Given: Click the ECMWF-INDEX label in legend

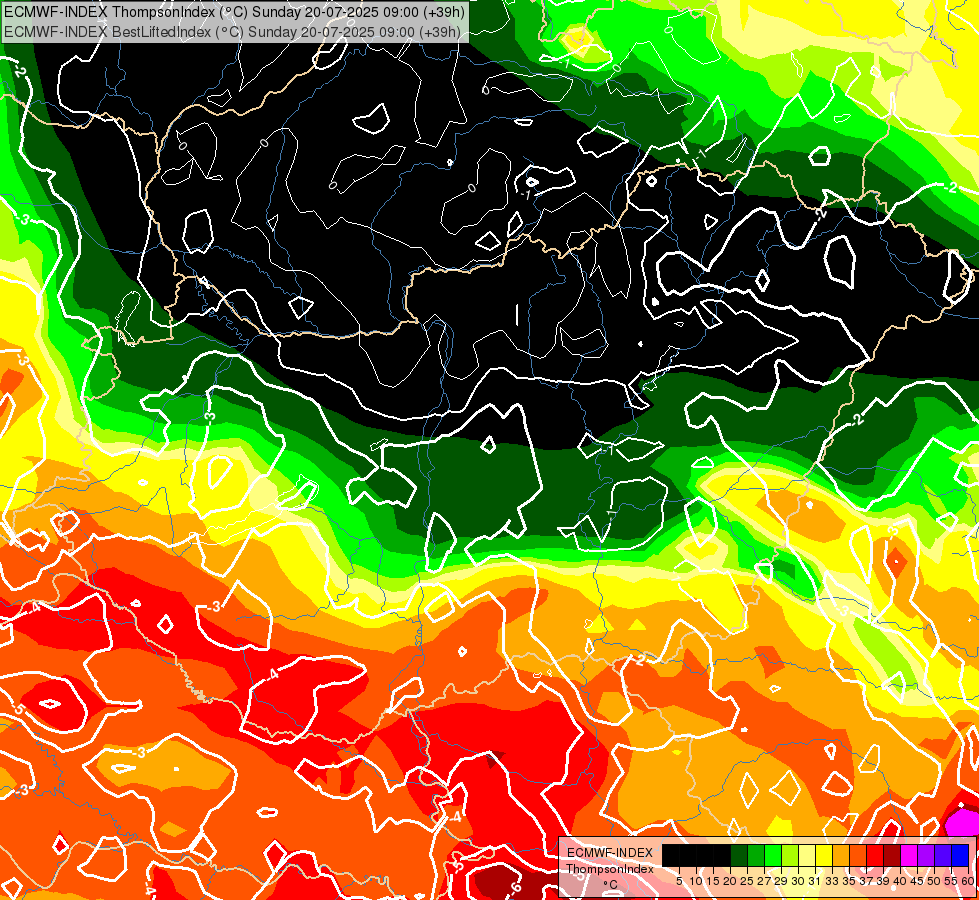Looking at the screenshot, I should 610,853.
